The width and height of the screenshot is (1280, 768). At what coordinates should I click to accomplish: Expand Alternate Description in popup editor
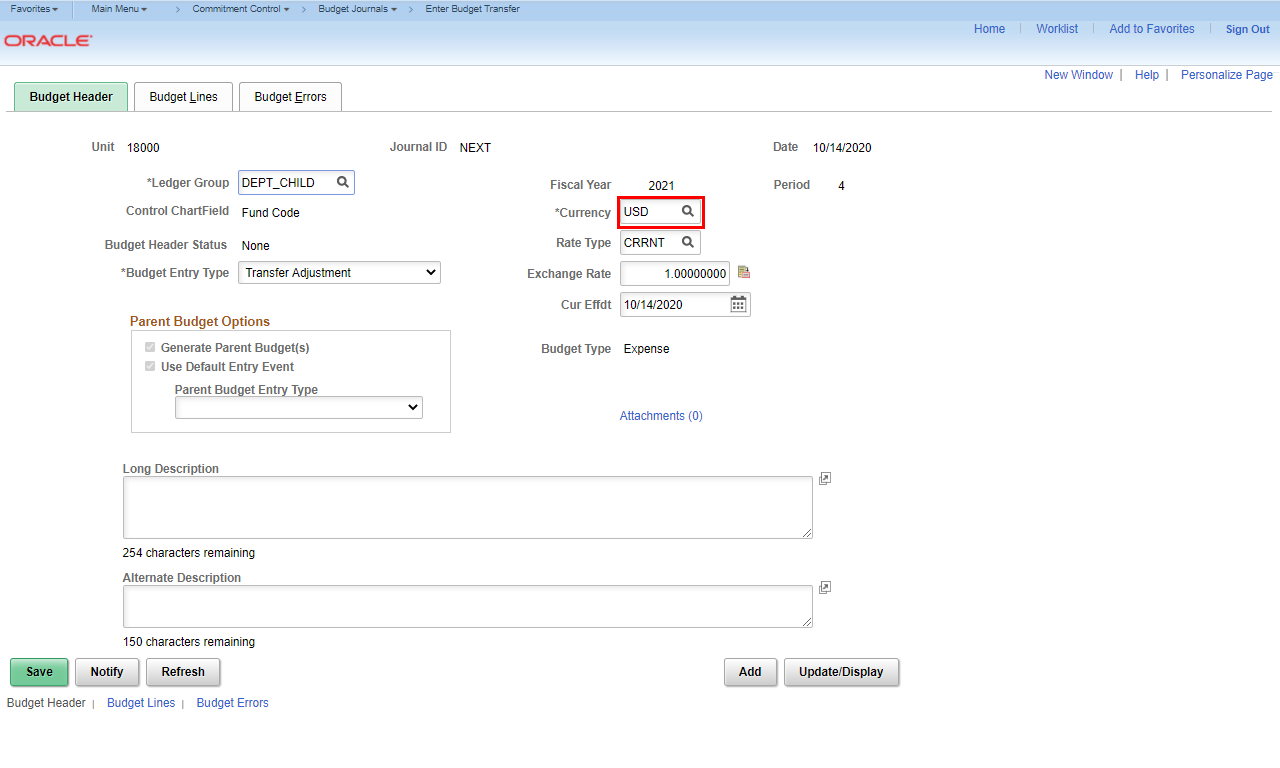tap(824, 588)
